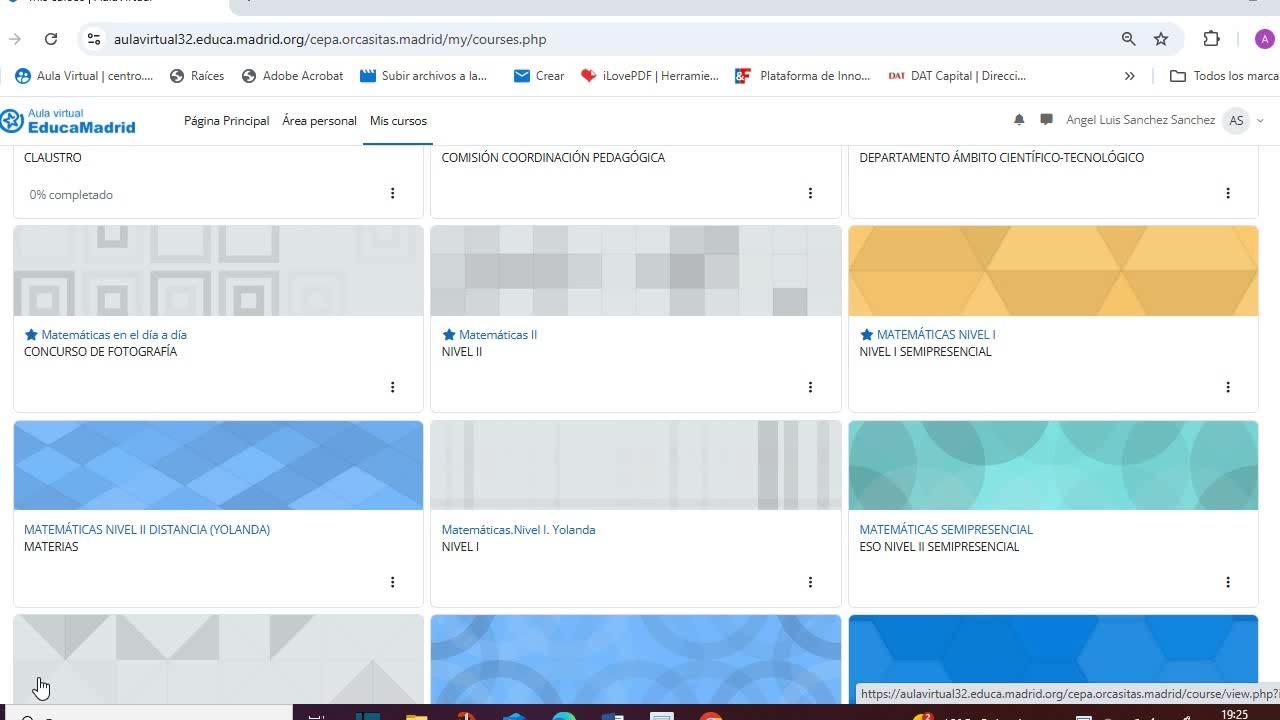
Task: Bookmark this page with the star icon
Action: [x=1161, y=39]
